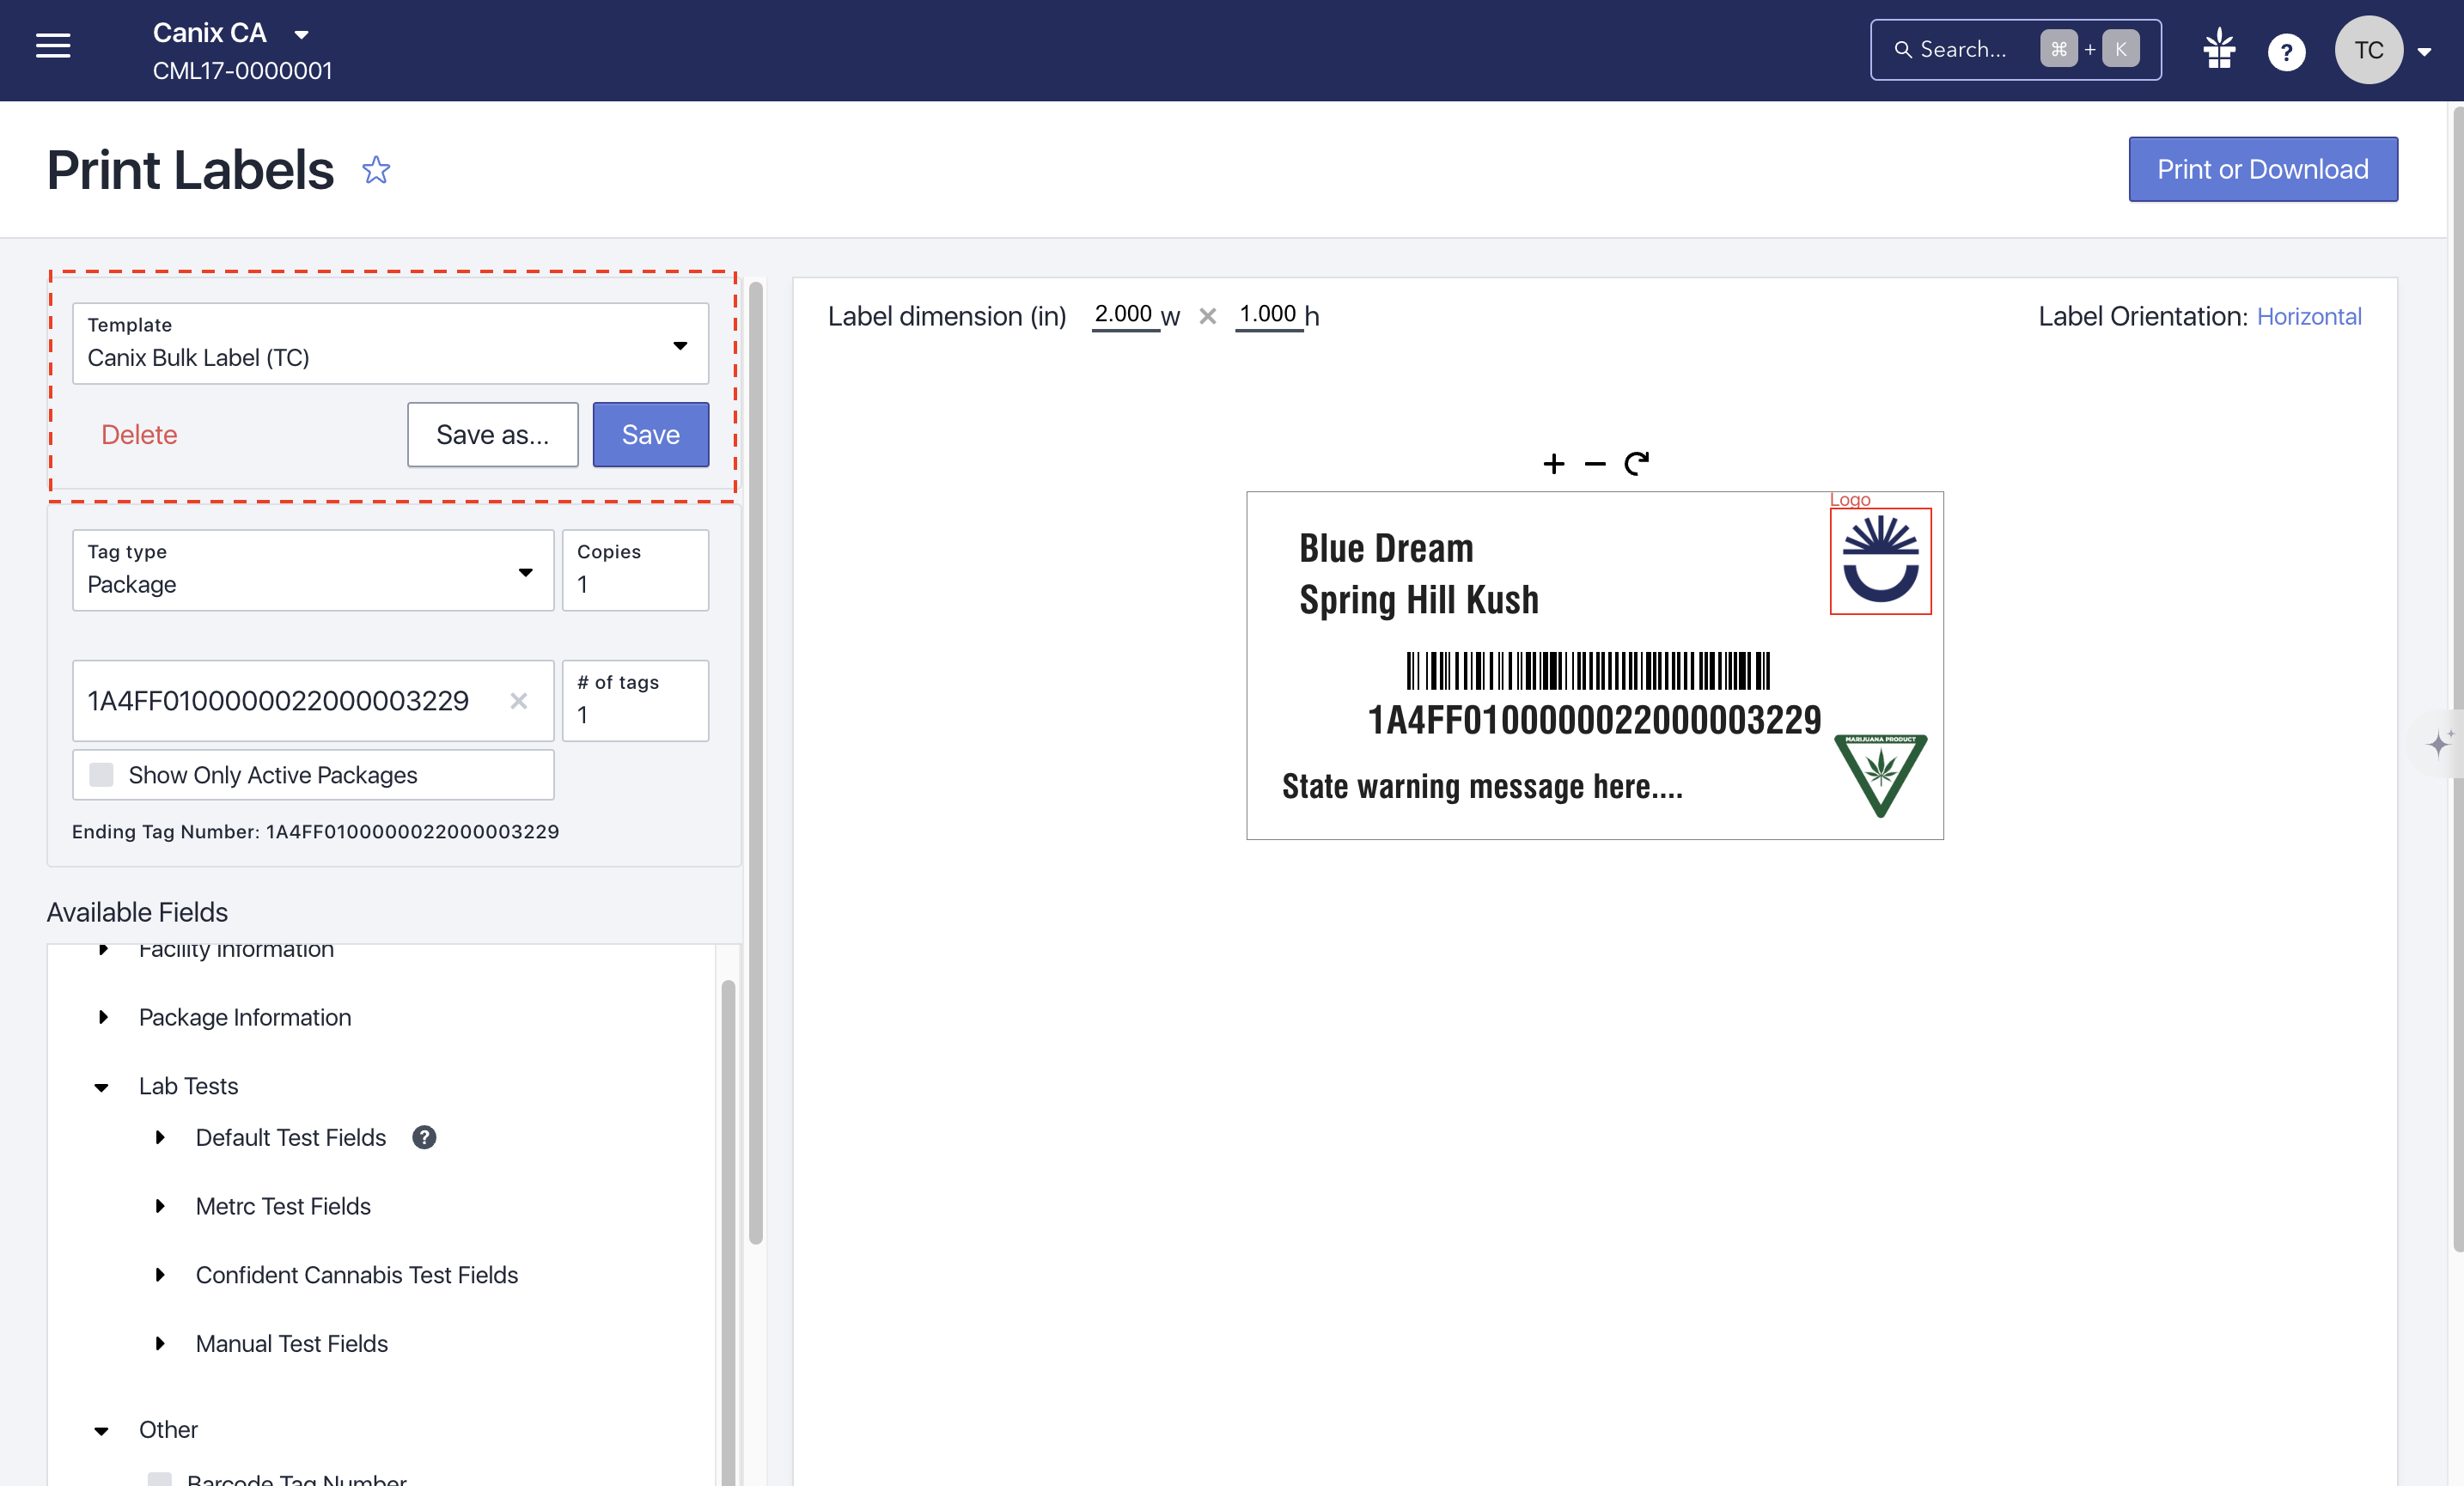Click the Copies input field
Image resolution: width=2464 pixels, height=1486 pixels.
pos(635,570)
